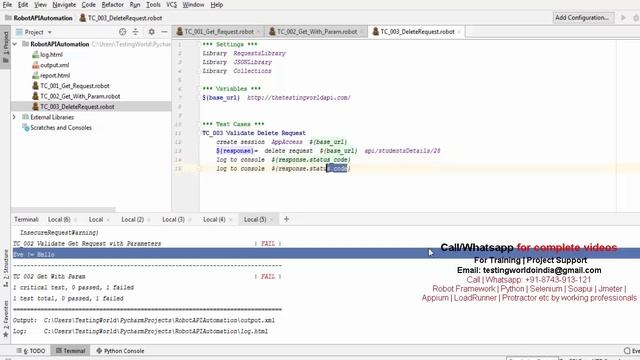Screen dimensions: 640x360
Task: Add a new terminal session with plus
Action: 287,220
